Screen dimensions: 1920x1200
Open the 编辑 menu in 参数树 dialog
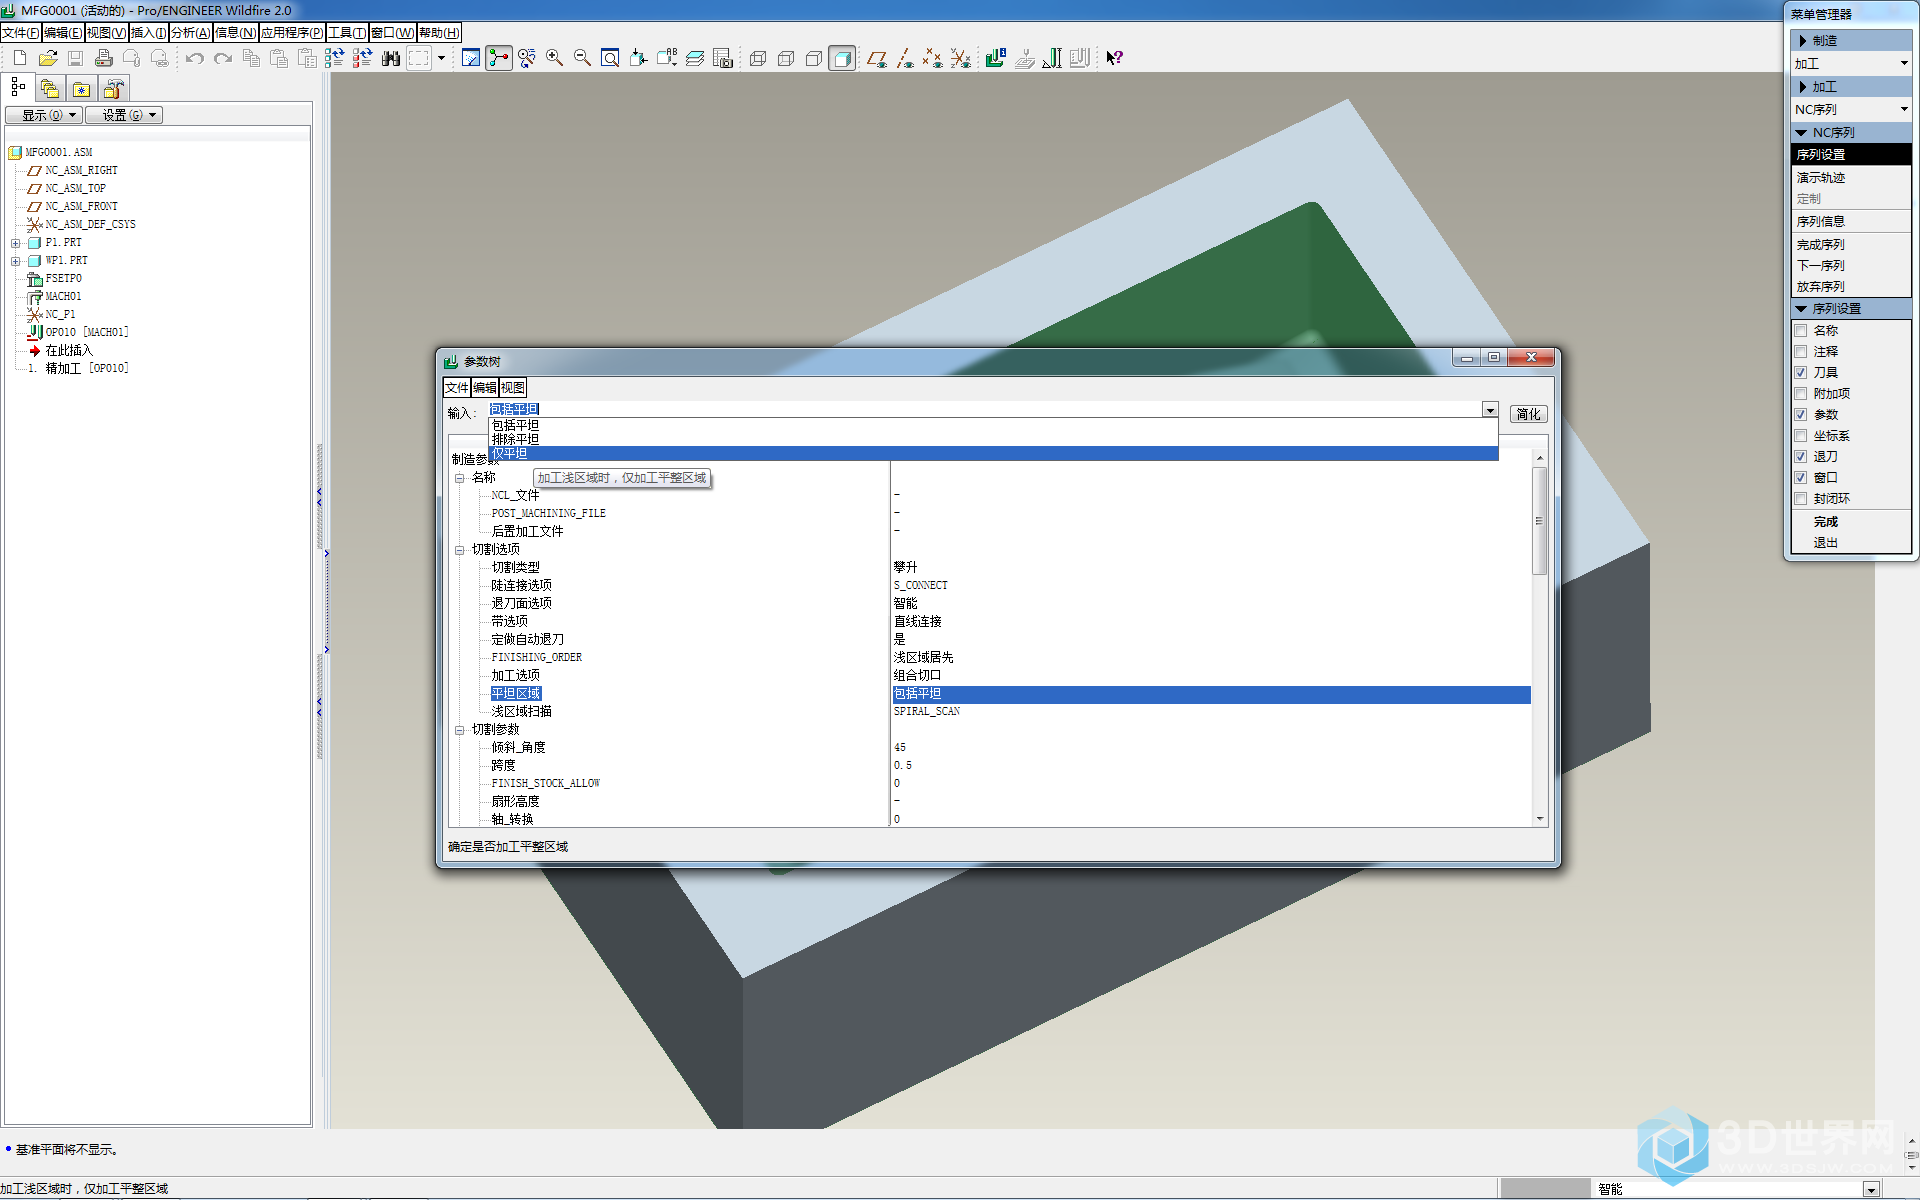click(x=485, y=388)
